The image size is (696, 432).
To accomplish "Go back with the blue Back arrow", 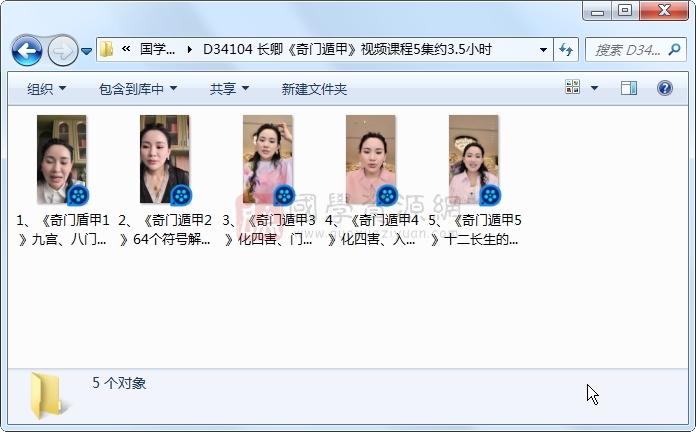I will 27,51.
